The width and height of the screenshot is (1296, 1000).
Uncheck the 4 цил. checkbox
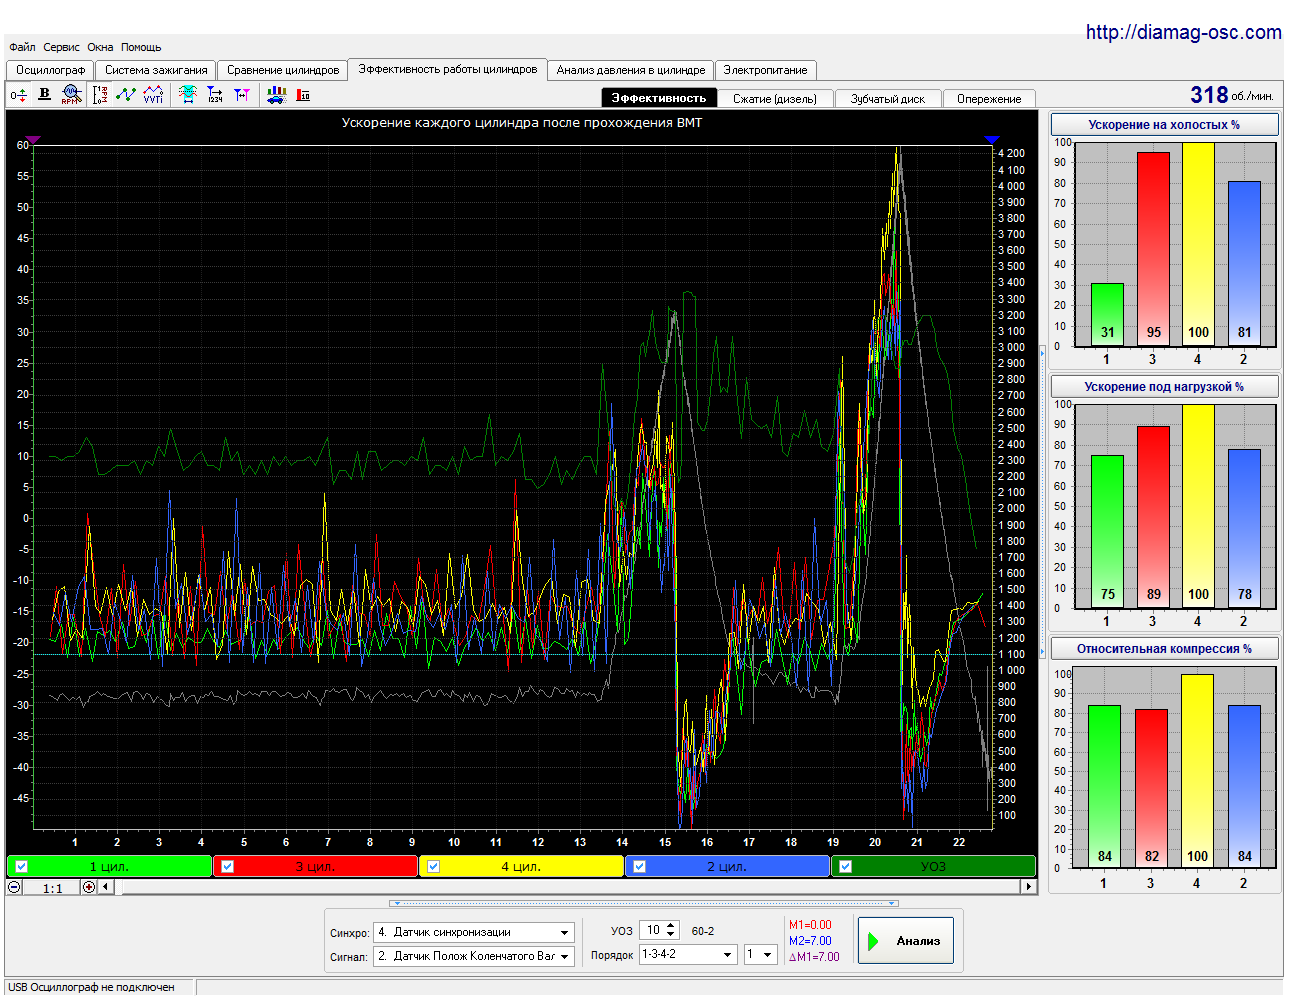[434, 867]
